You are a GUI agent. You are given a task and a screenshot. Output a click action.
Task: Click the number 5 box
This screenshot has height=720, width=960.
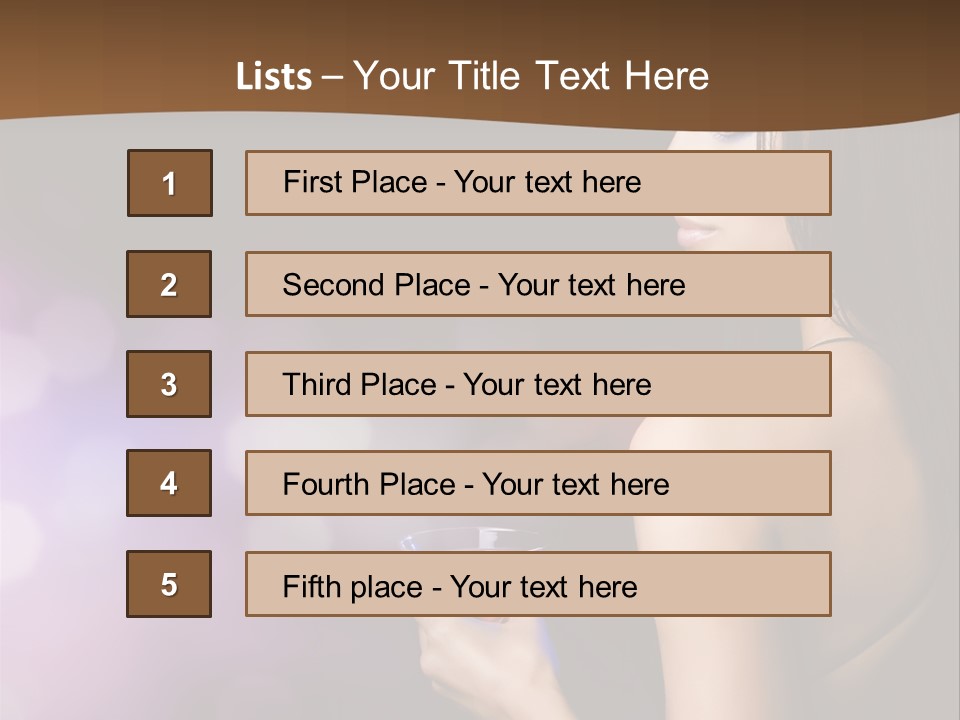[169, 584]
